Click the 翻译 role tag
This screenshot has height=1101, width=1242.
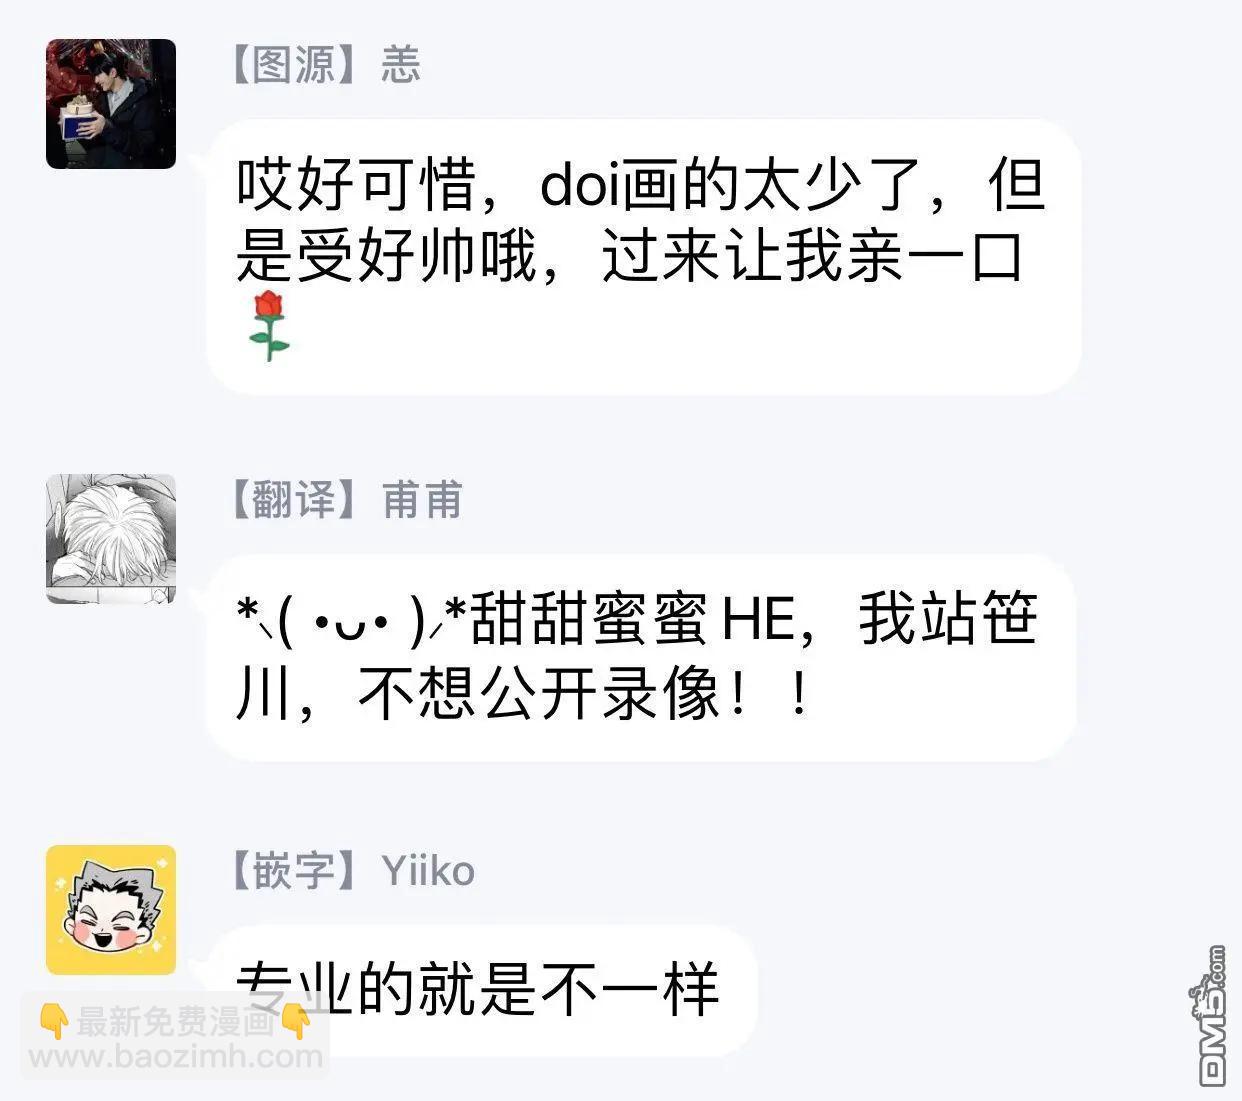[x=294, y=500]
